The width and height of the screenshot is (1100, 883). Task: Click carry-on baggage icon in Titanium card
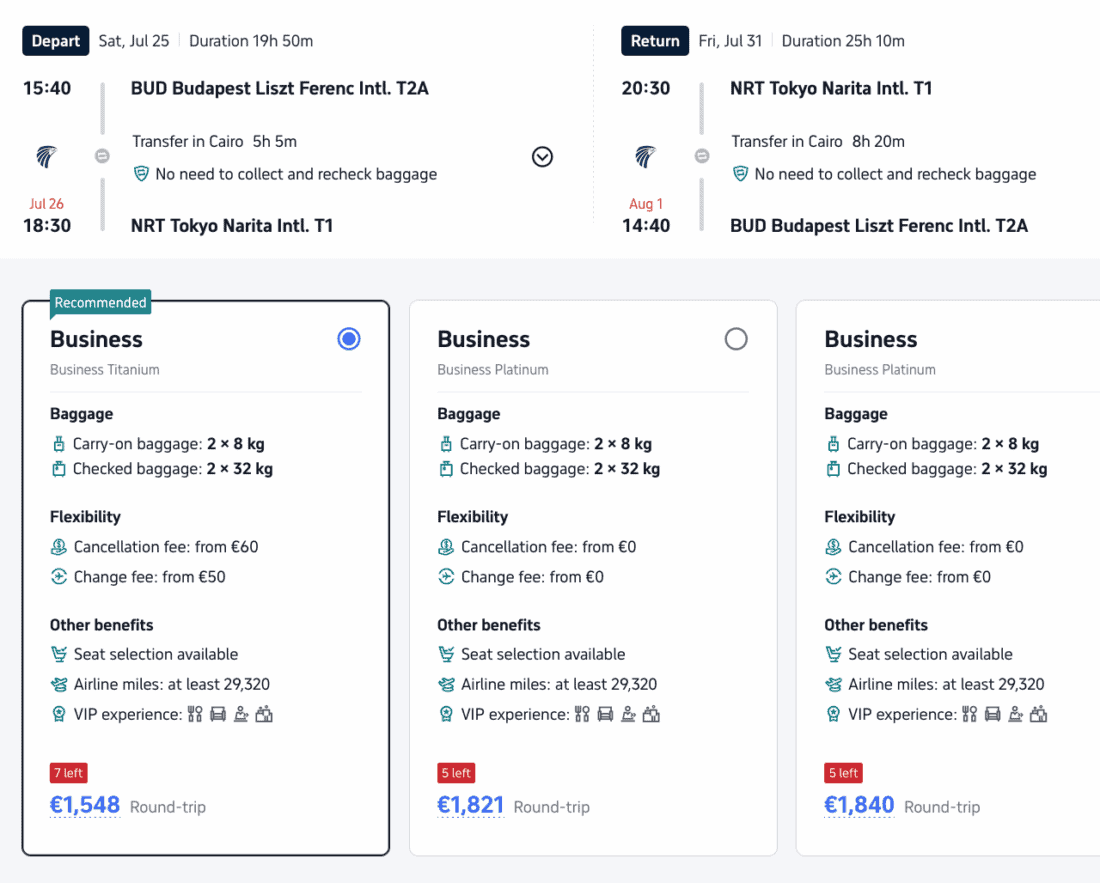[59, 444]
